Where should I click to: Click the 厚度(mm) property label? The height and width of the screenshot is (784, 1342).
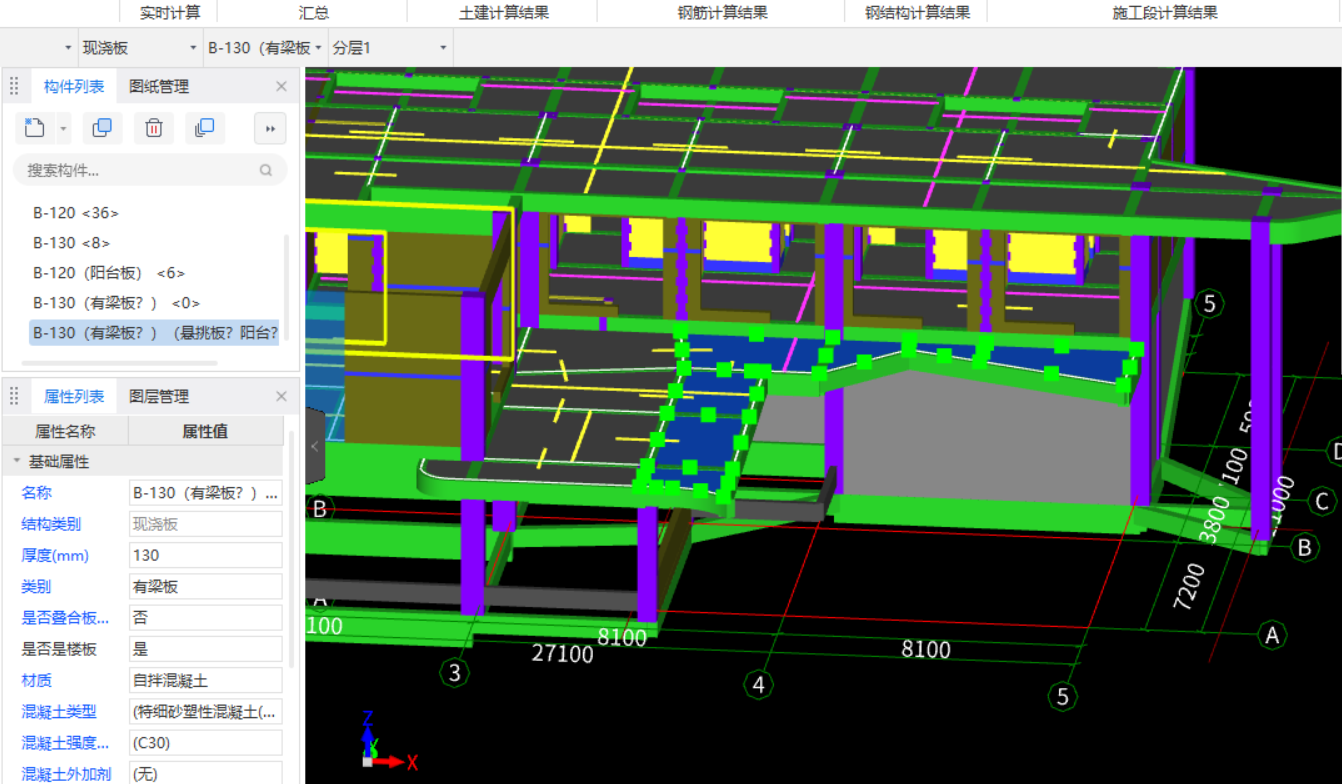tap(55, 555)
